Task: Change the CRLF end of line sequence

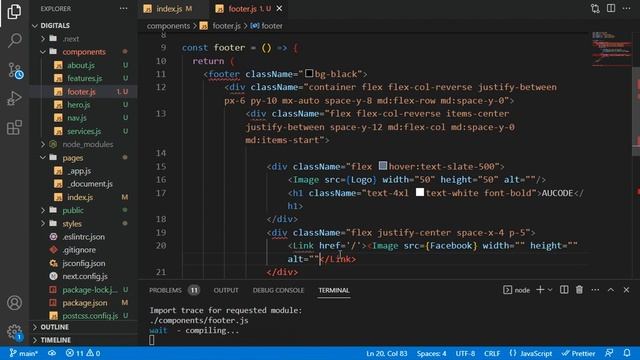Action: (492, 353)
